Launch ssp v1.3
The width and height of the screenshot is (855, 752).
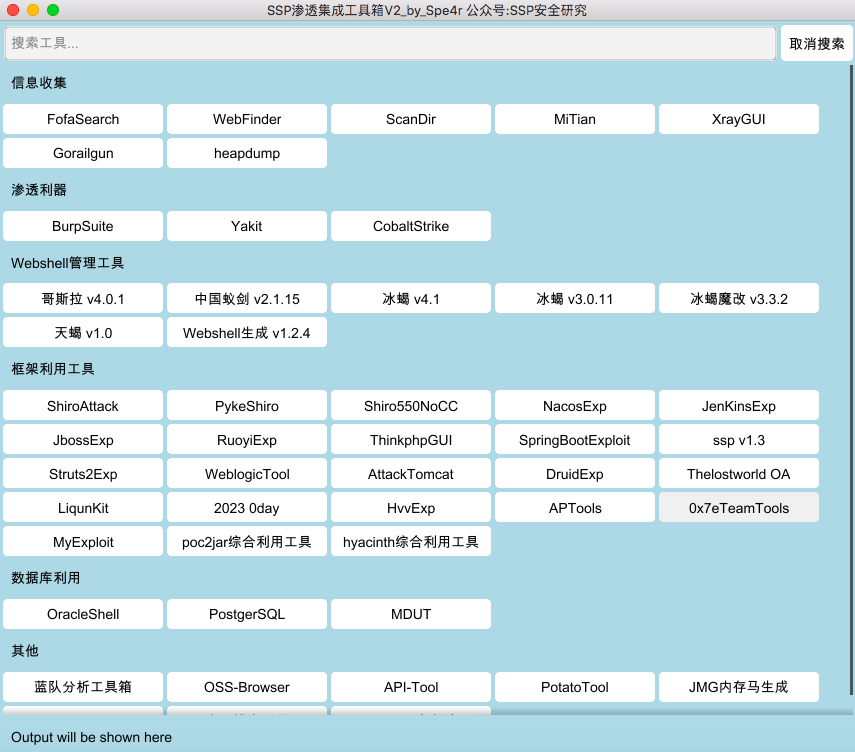pyautogui.click(x=739, y=440)
